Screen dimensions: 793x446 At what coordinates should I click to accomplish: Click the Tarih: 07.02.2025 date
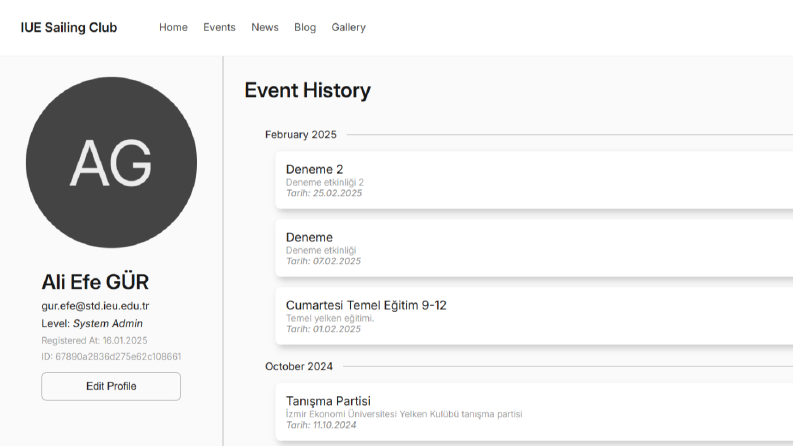pyautogui.click(x=323, y=261)
